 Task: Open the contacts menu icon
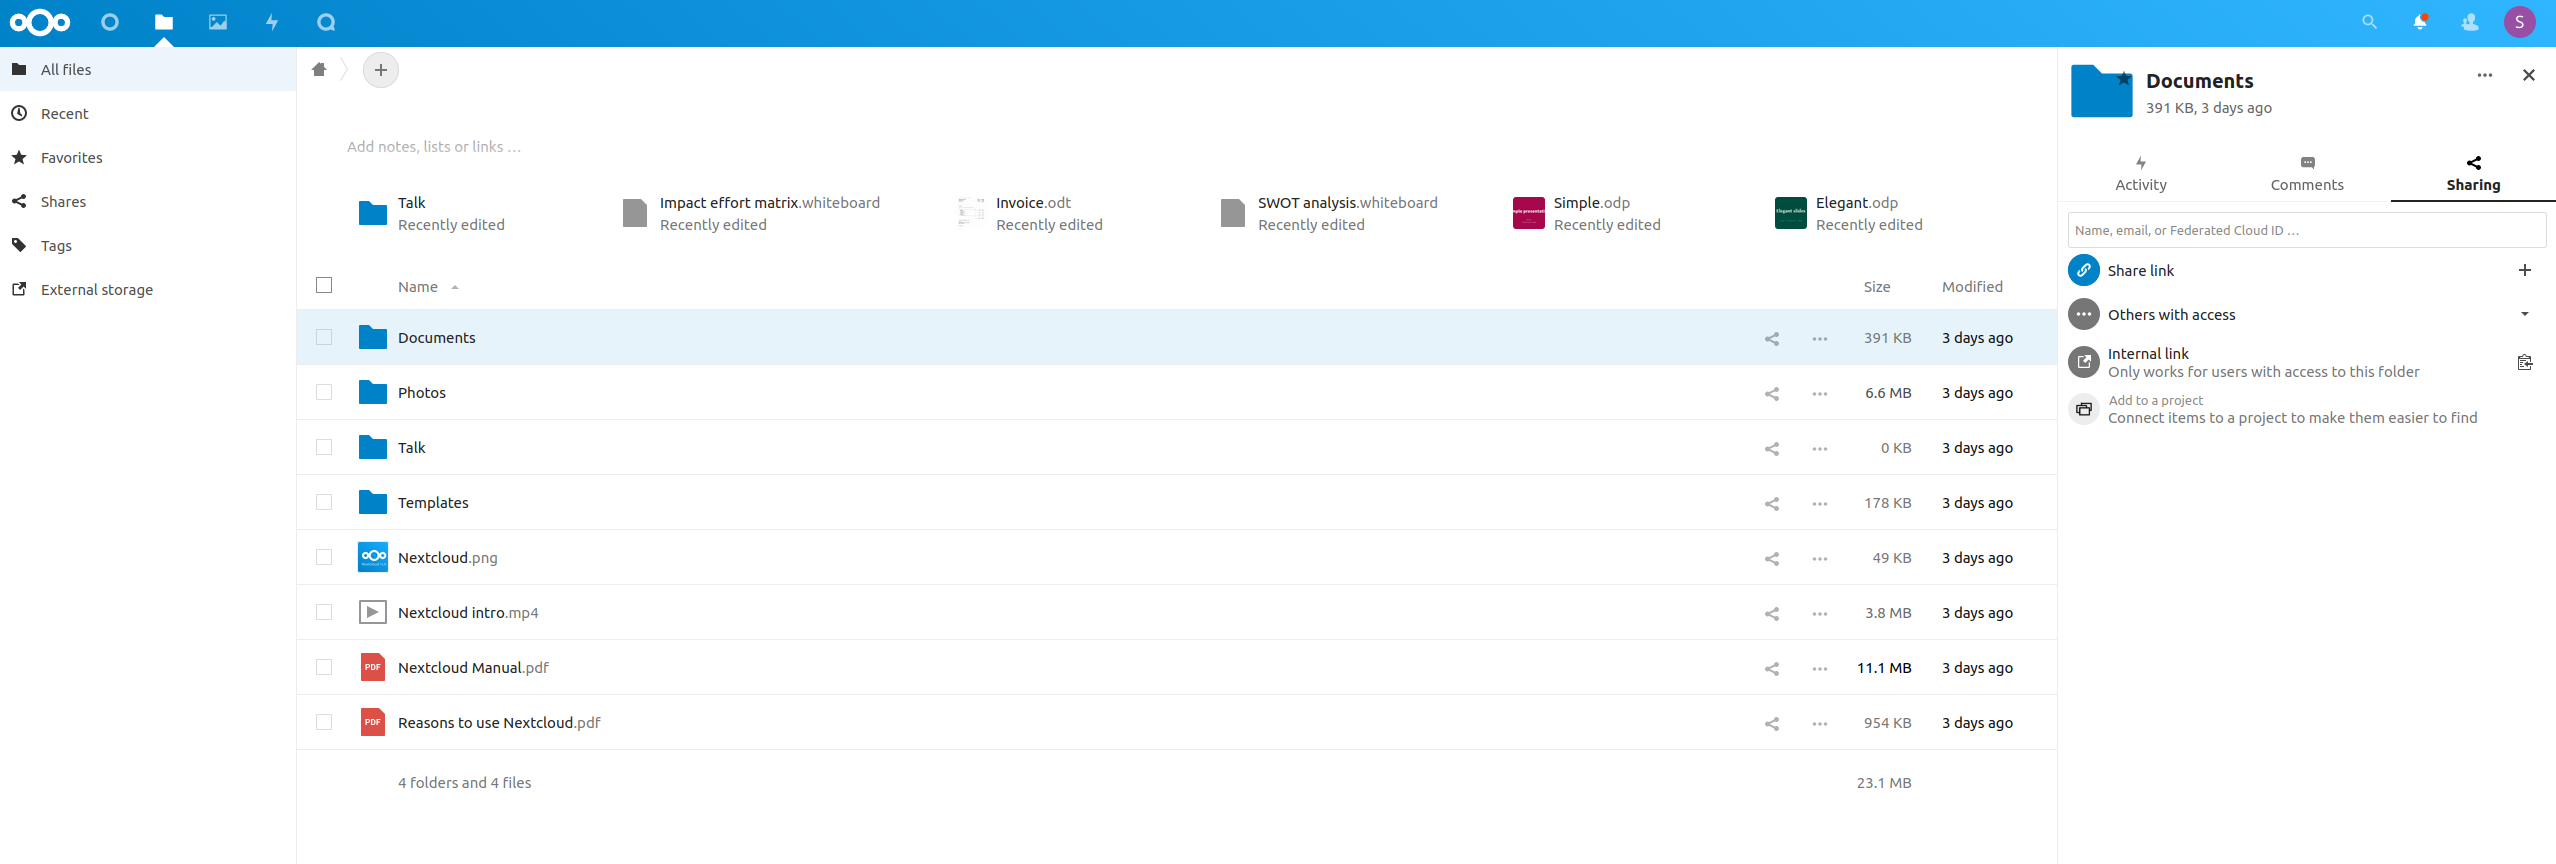pos(2470,22)
